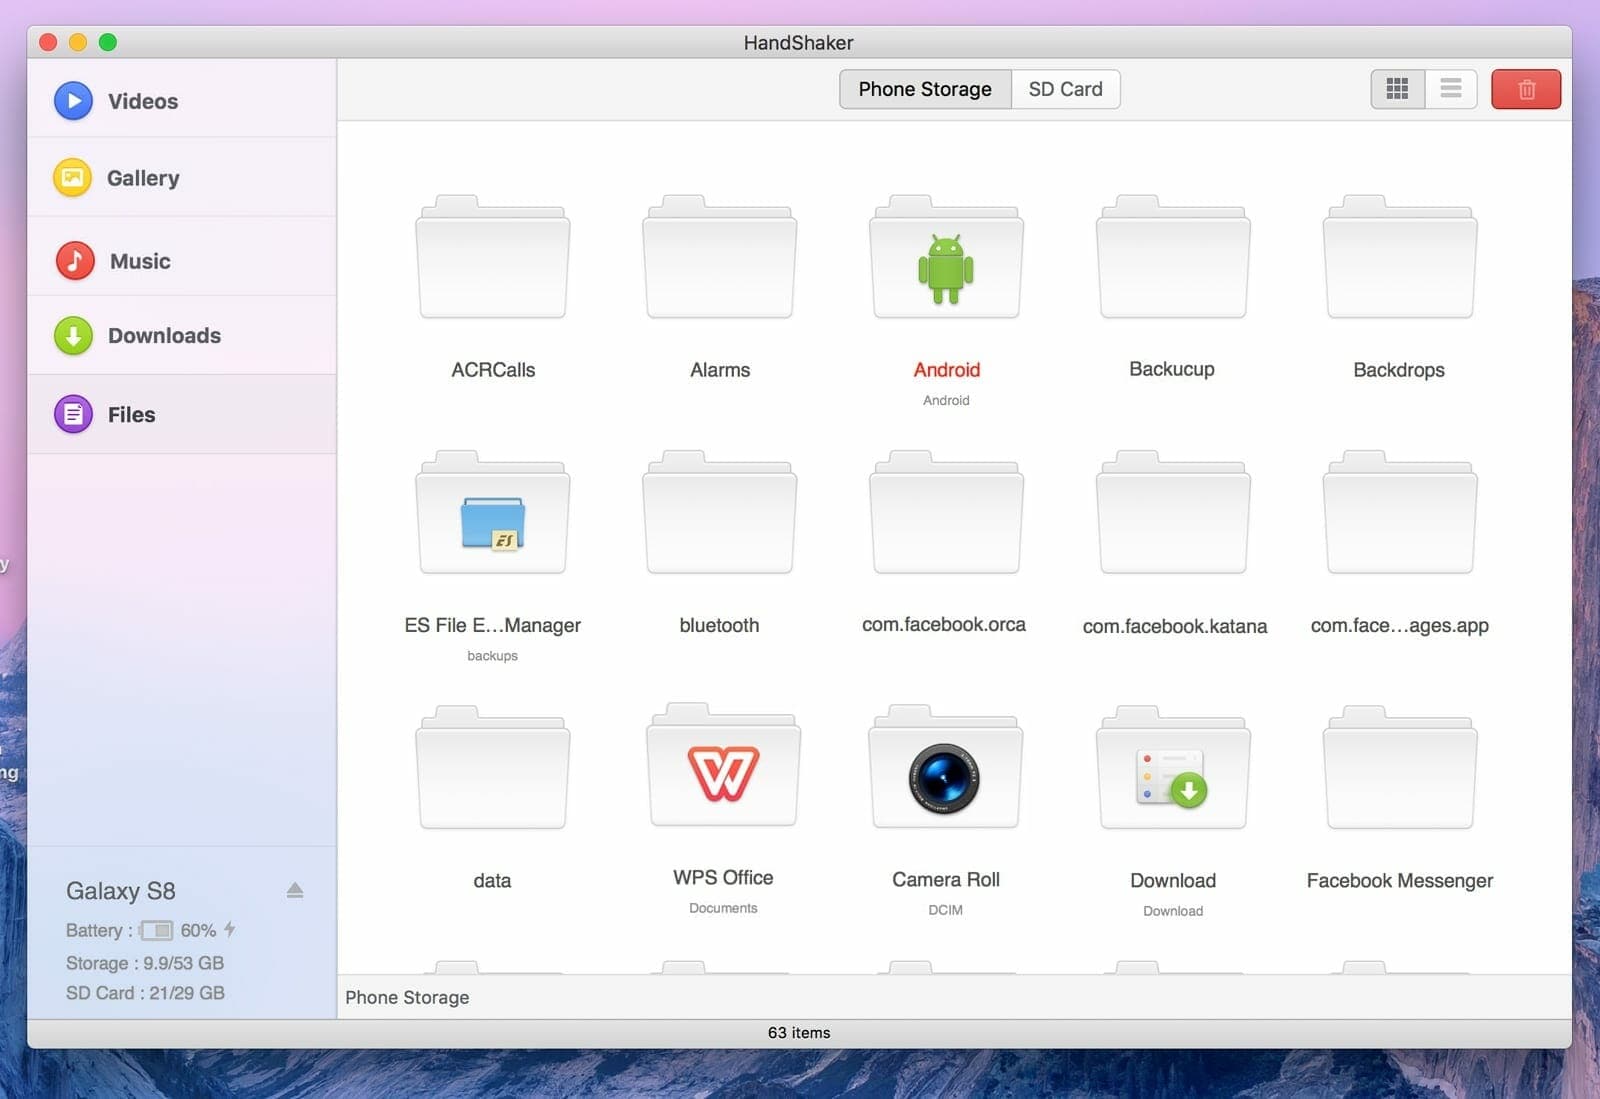
Task: Open the data folder
Action: pos(493,768)
